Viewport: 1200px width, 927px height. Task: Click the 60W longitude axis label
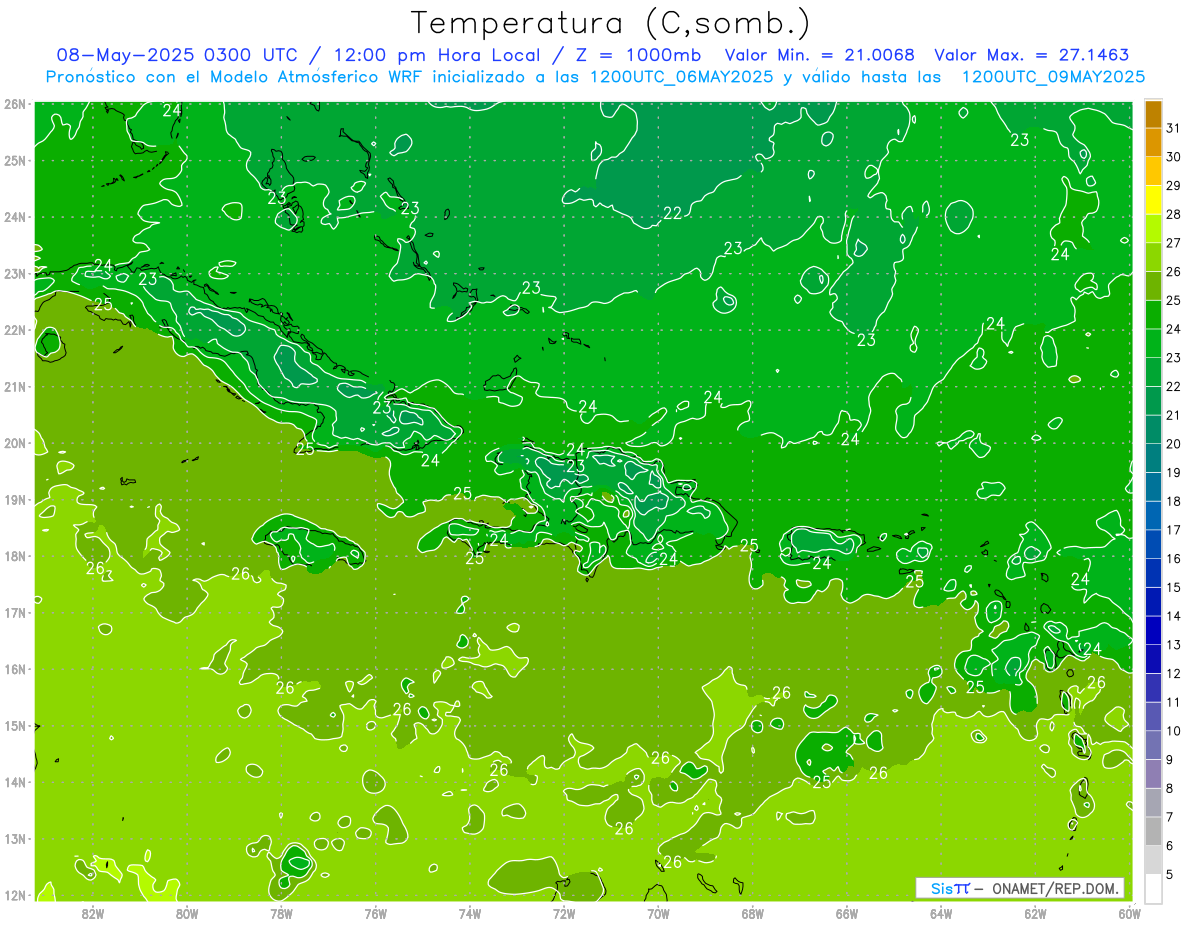pos(1130,913)
